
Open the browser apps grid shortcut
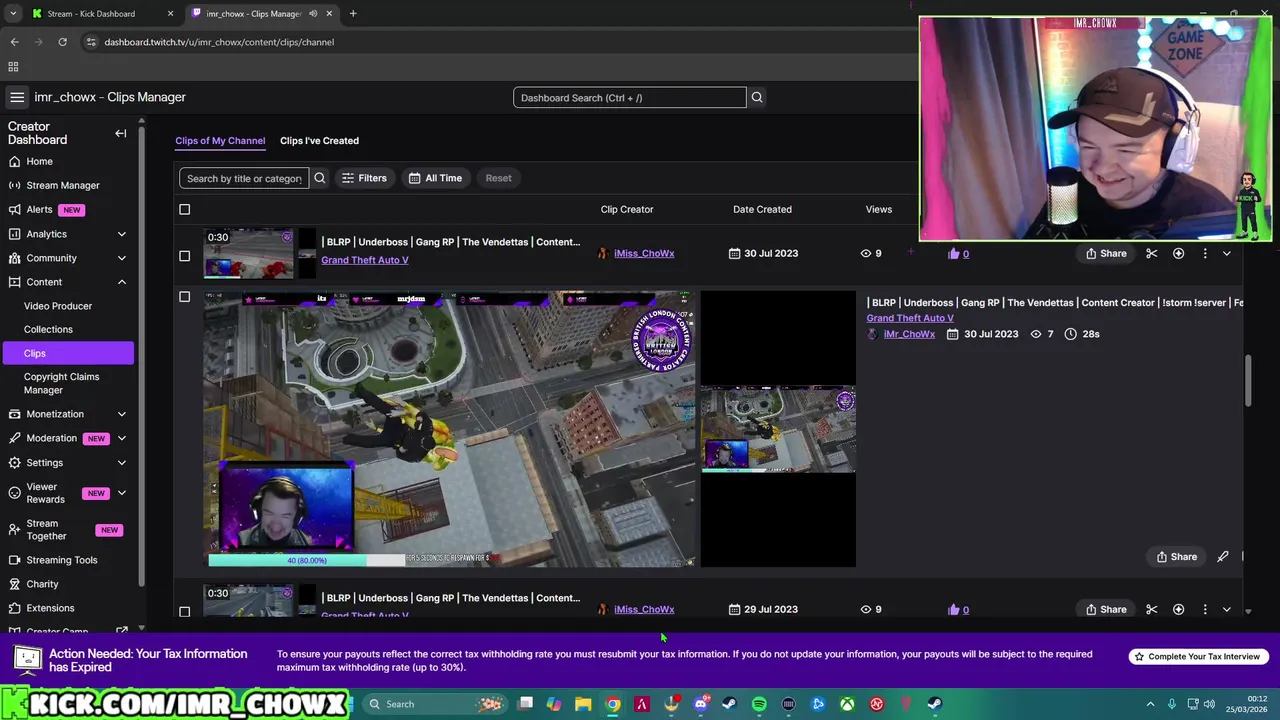tap(13, 67)
